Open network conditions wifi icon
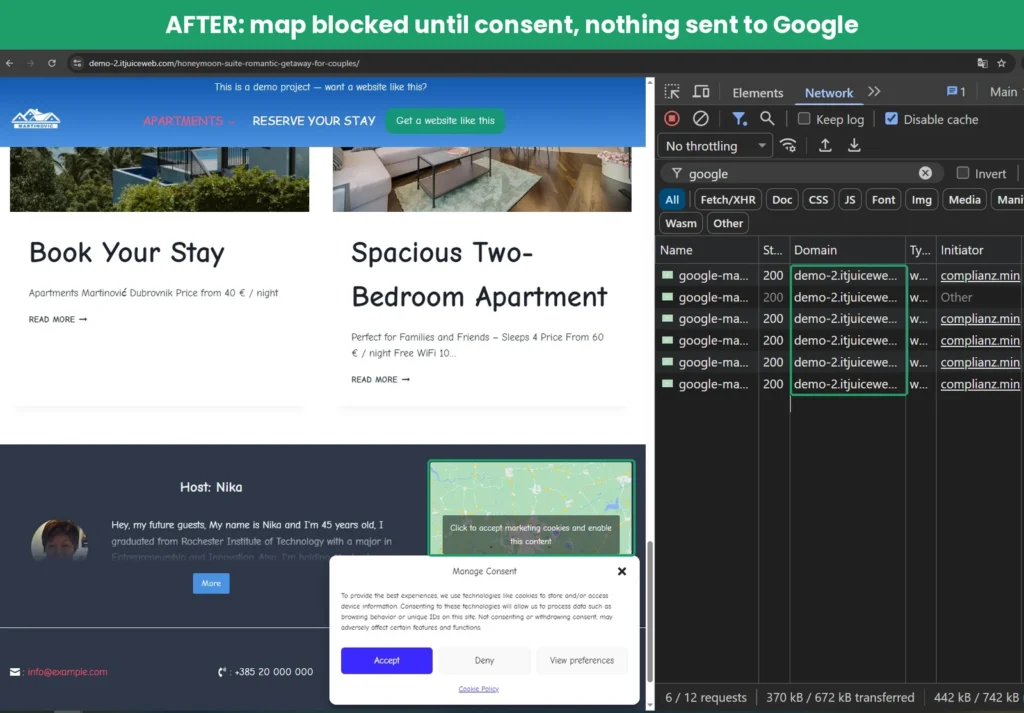Image resolution: width=1024 pixels, height=713 pixels. [x=788, y=146]
